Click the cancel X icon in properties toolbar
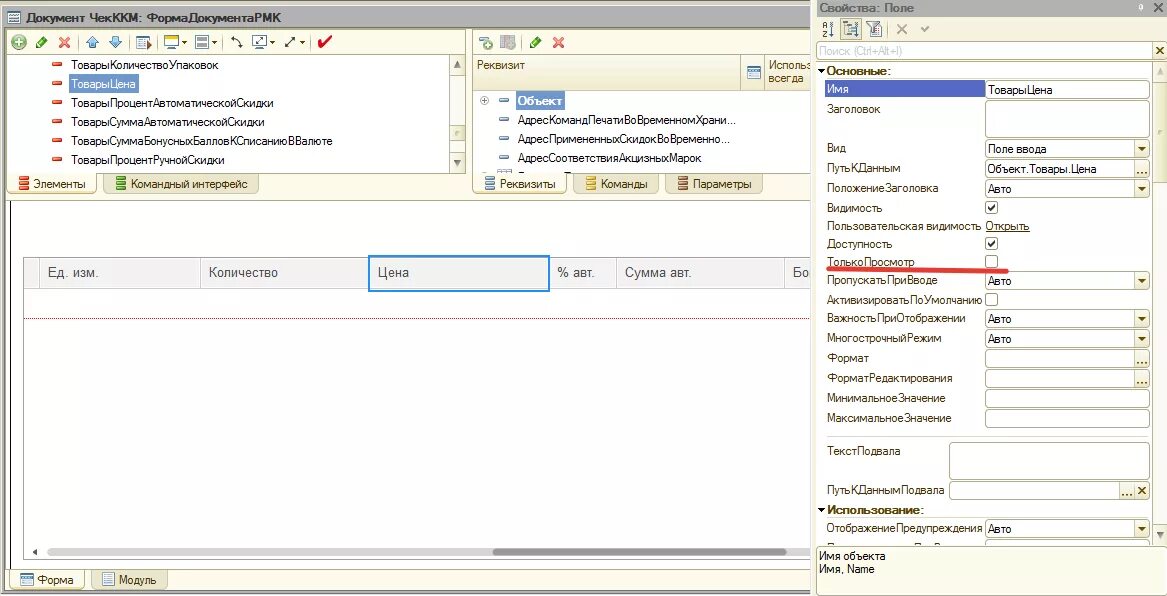The width and height of the screenshot is (1167, 596). [x=901, y=29]
